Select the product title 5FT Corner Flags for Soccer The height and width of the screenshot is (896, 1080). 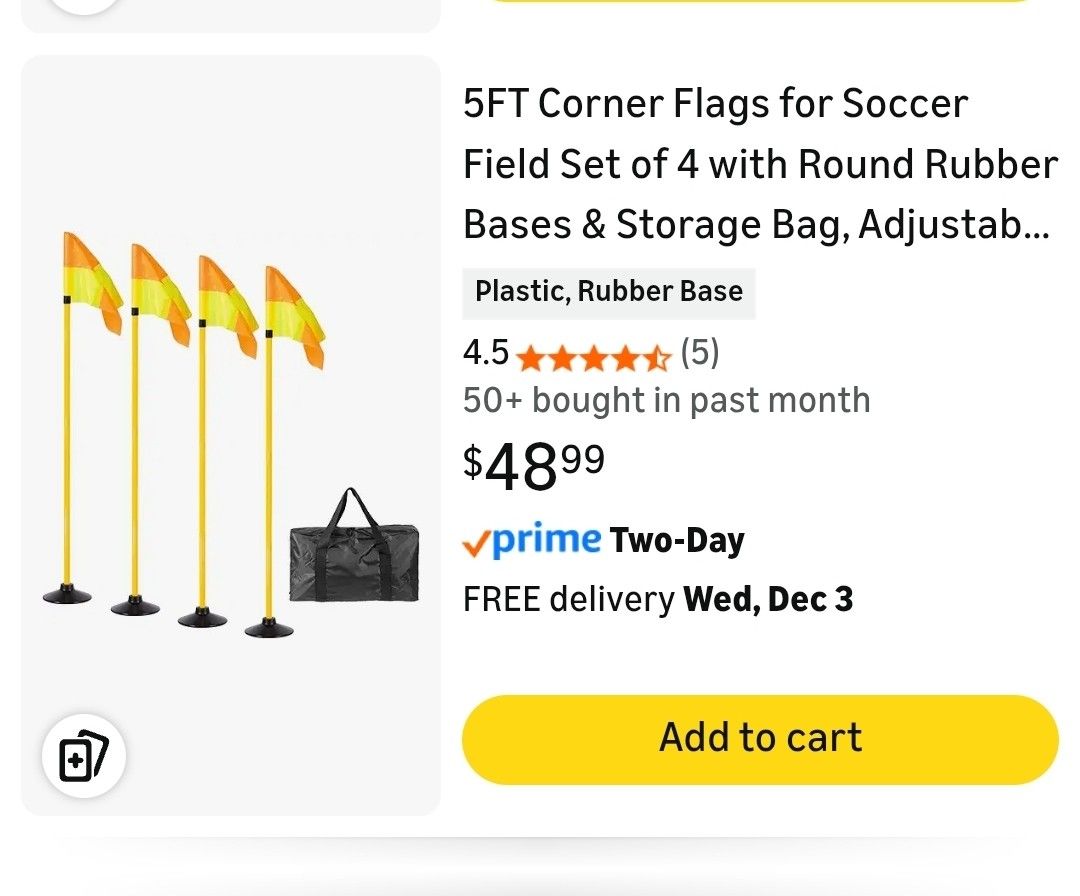[x=715, y=103]
